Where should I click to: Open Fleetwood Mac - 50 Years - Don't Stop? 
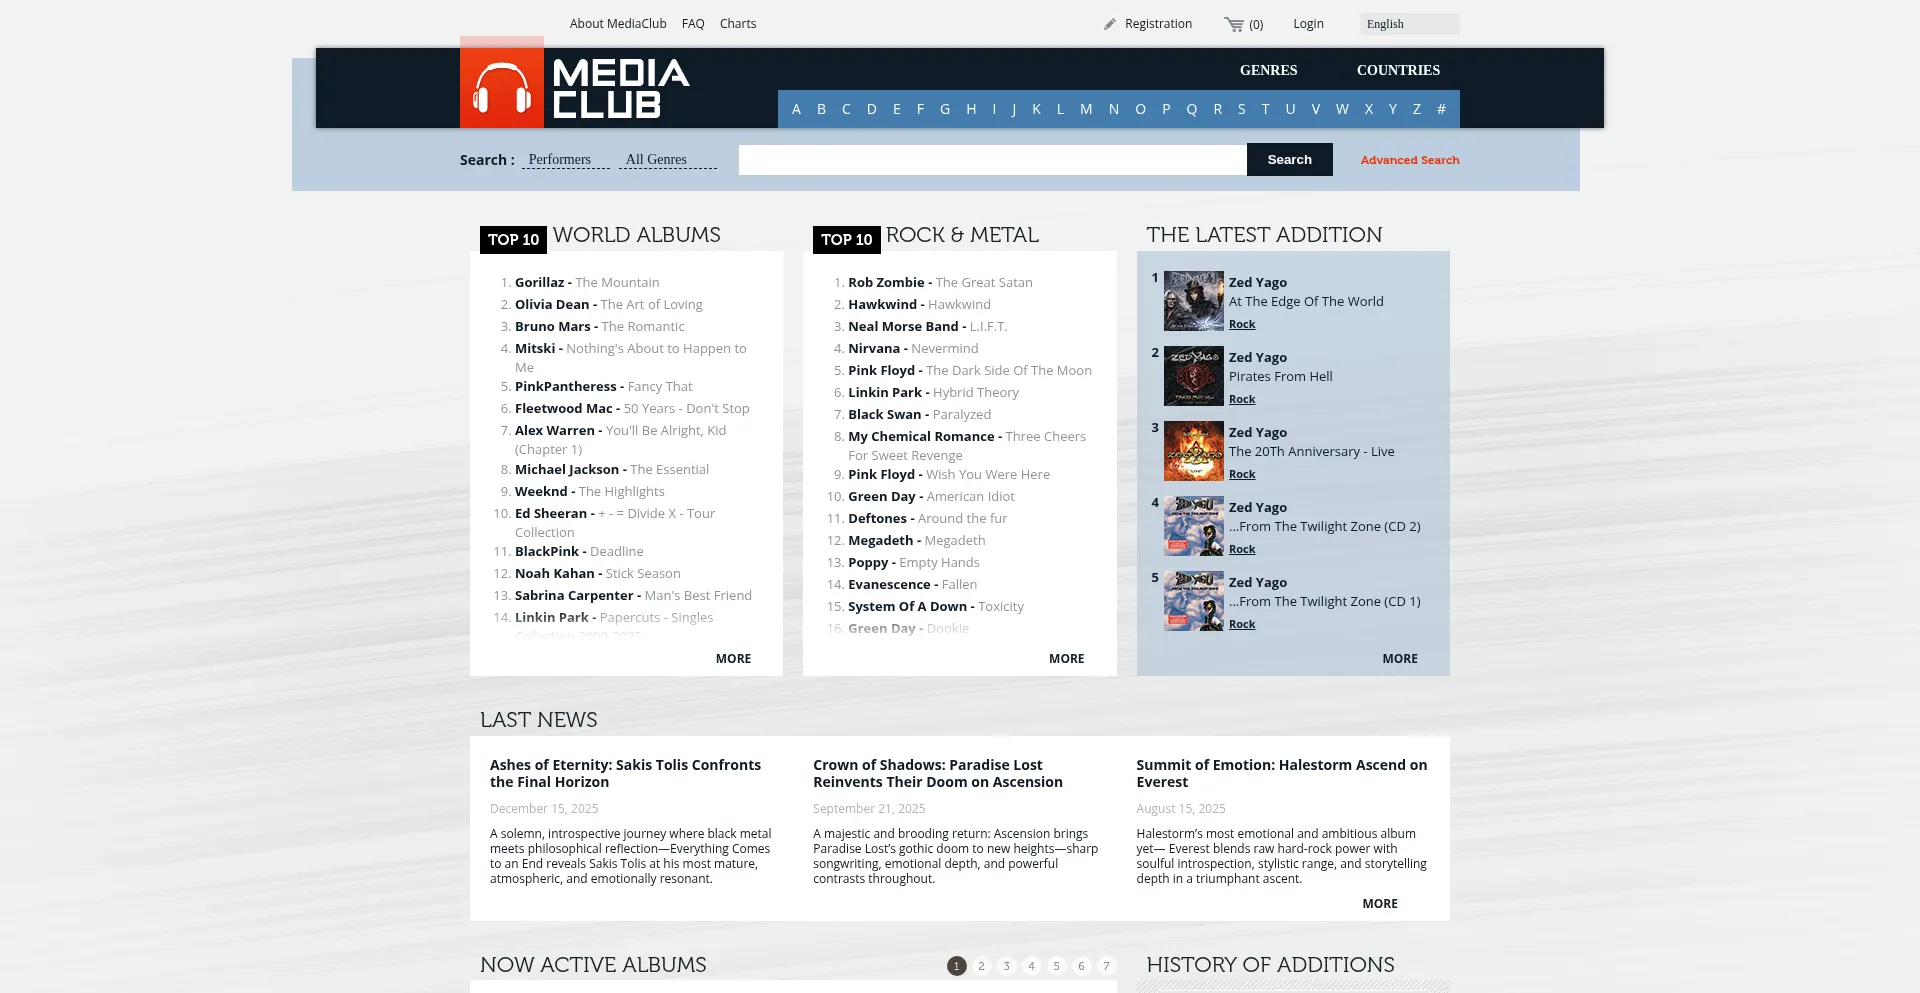coord(632,409)
